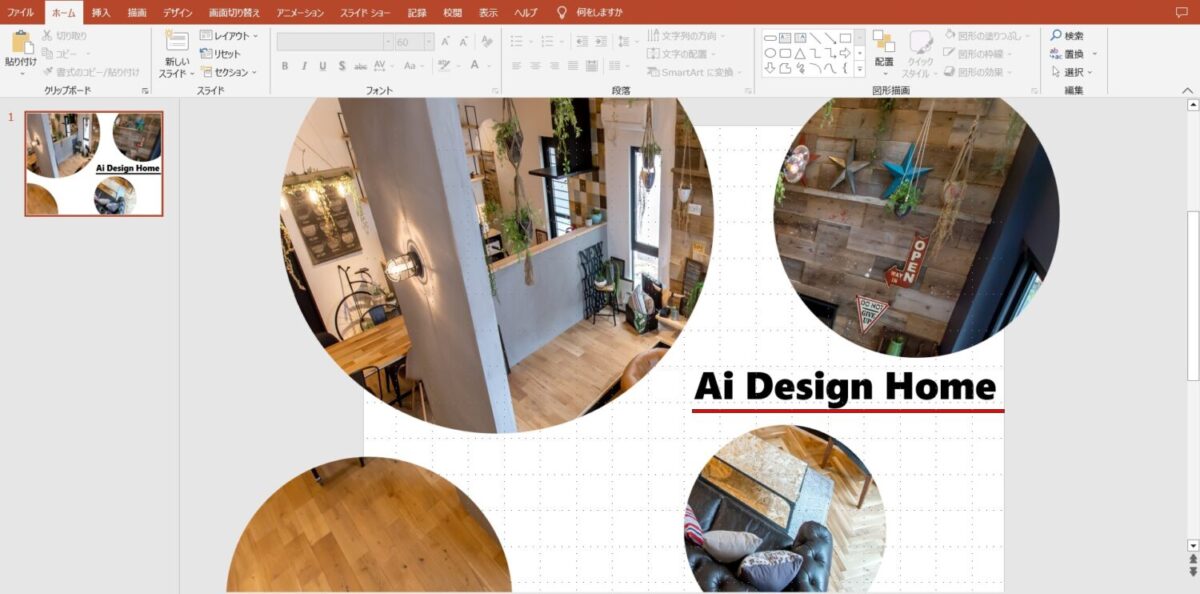Open the paragraph group dialog launcher
The width and height of the screenshot is (1200, 594).
pos(748,91)
